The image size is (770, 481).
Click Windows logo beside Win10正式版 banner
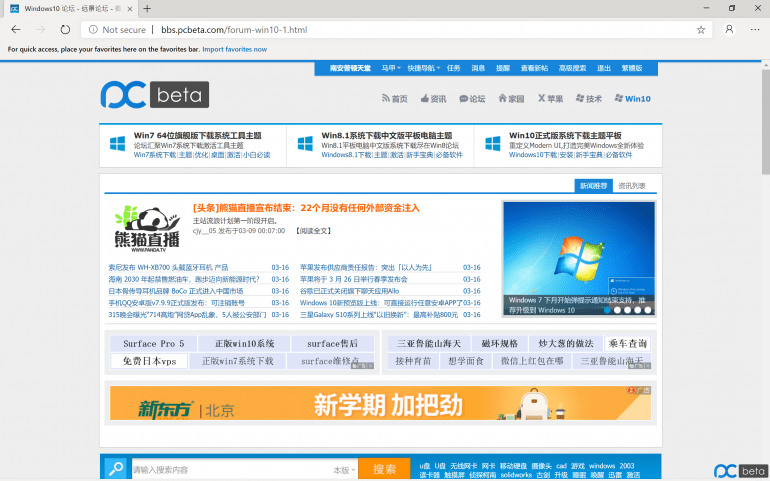tap(493, 143)
